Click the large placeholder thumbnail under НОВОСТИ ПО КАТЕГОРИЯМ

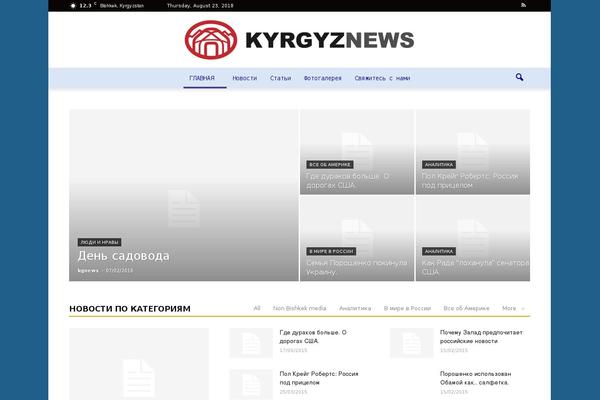point(139,364)
